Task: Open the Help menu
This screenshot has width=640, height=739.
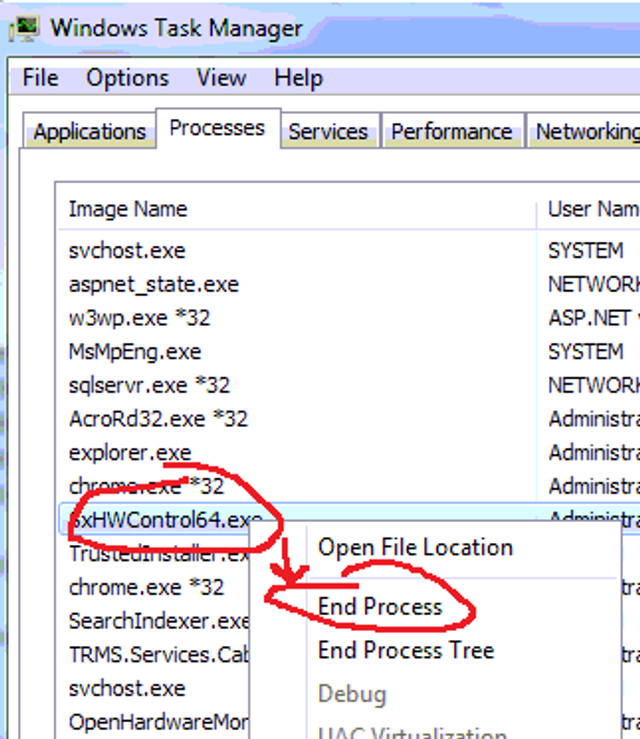Action: (x=298, y=78)
